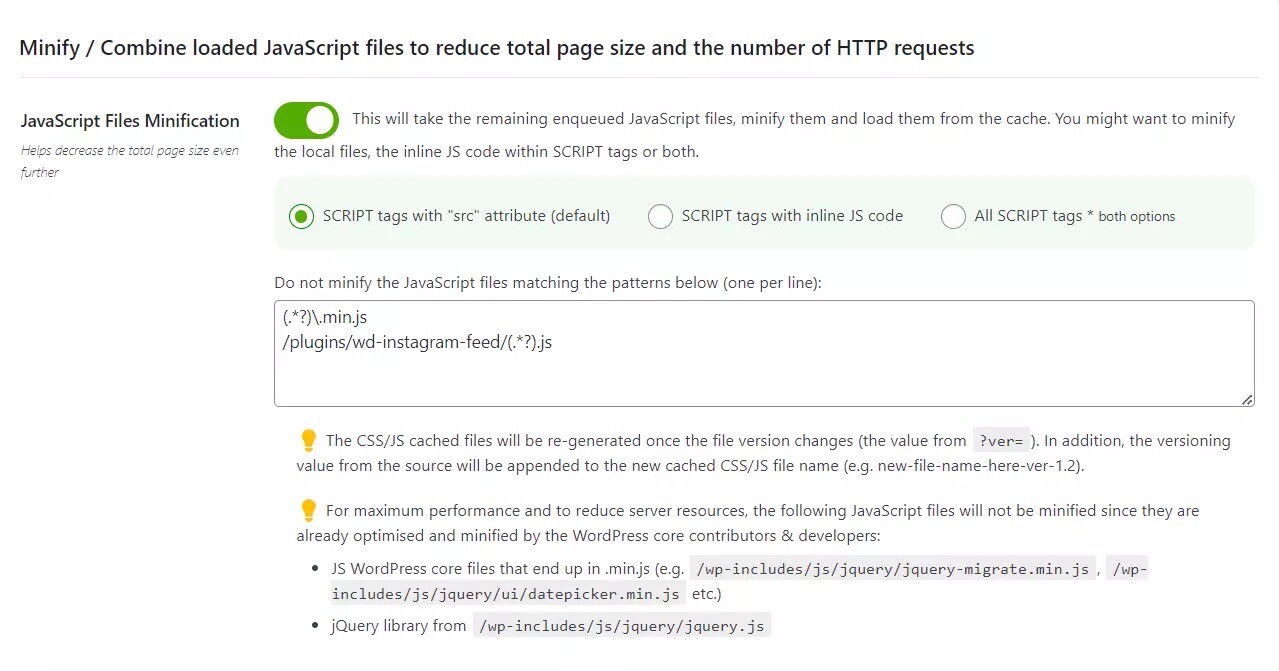Focus empty area of exclusion patterns textarea
The height and width of the screenshot is (671, 1279).
point(764,378)
